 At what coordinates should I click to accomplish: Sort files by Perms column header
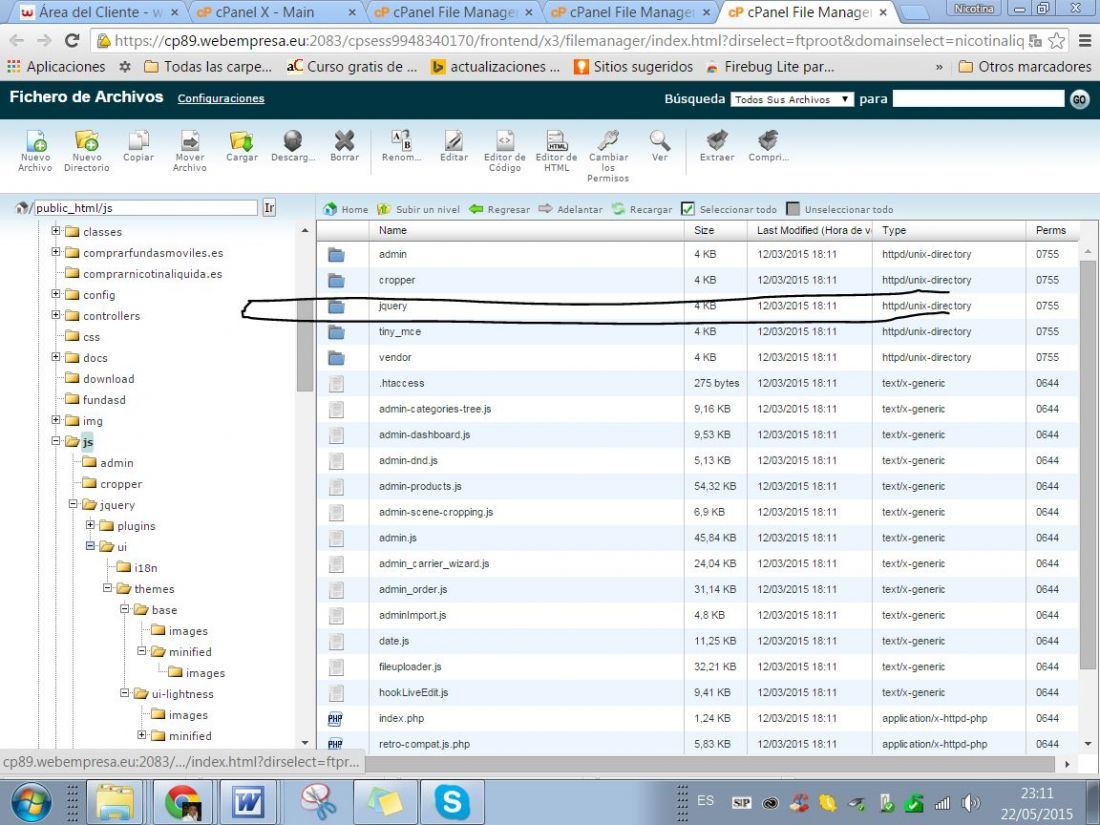point(1051,230)
